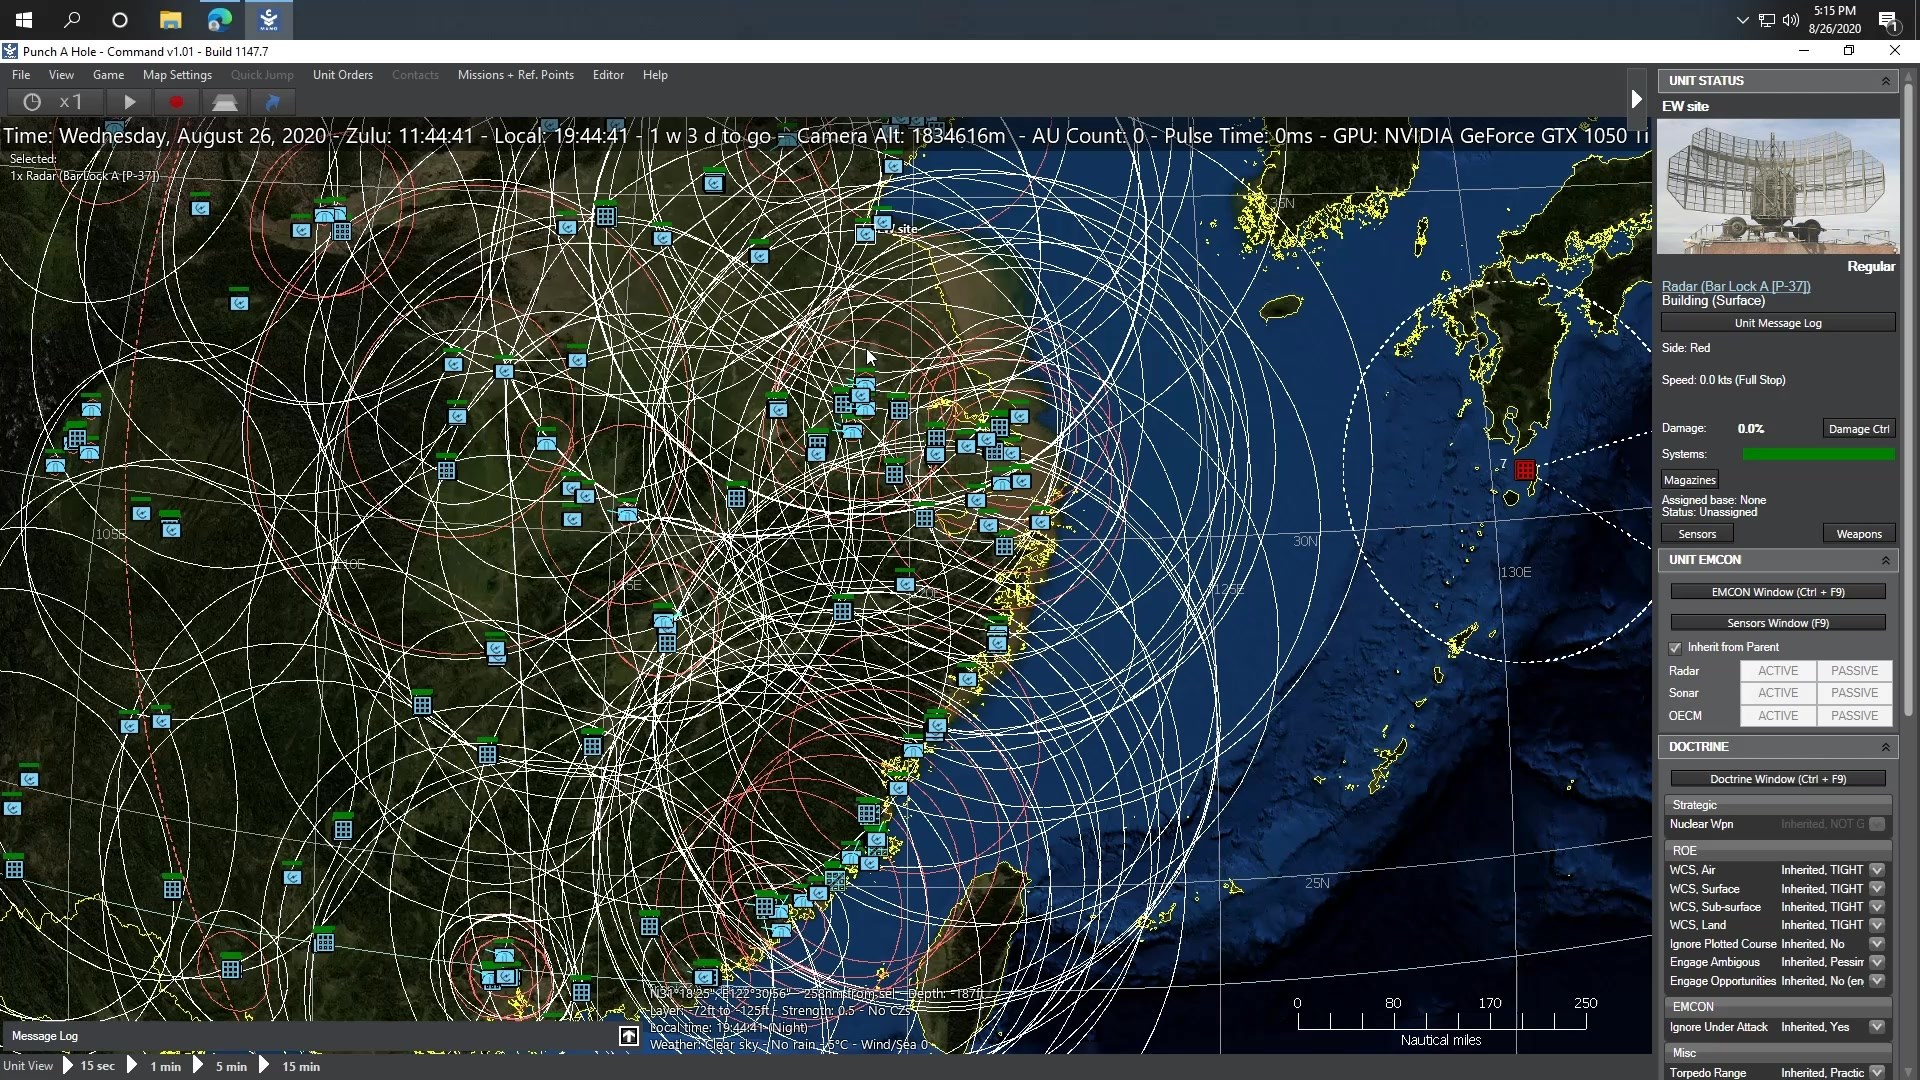
Task: Open the Missions + Ref. Points menu
Action: (515, 75)
